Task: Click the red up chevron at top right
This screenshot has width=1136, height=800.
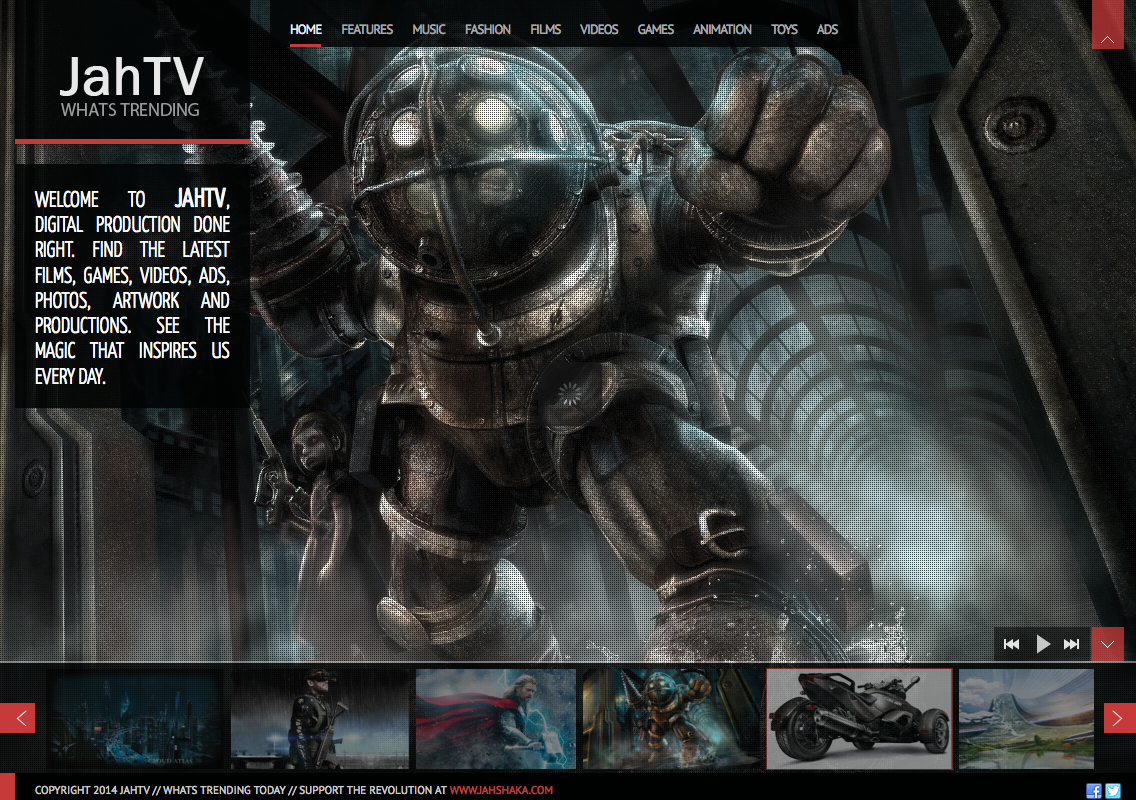Action: [1108, 25]
